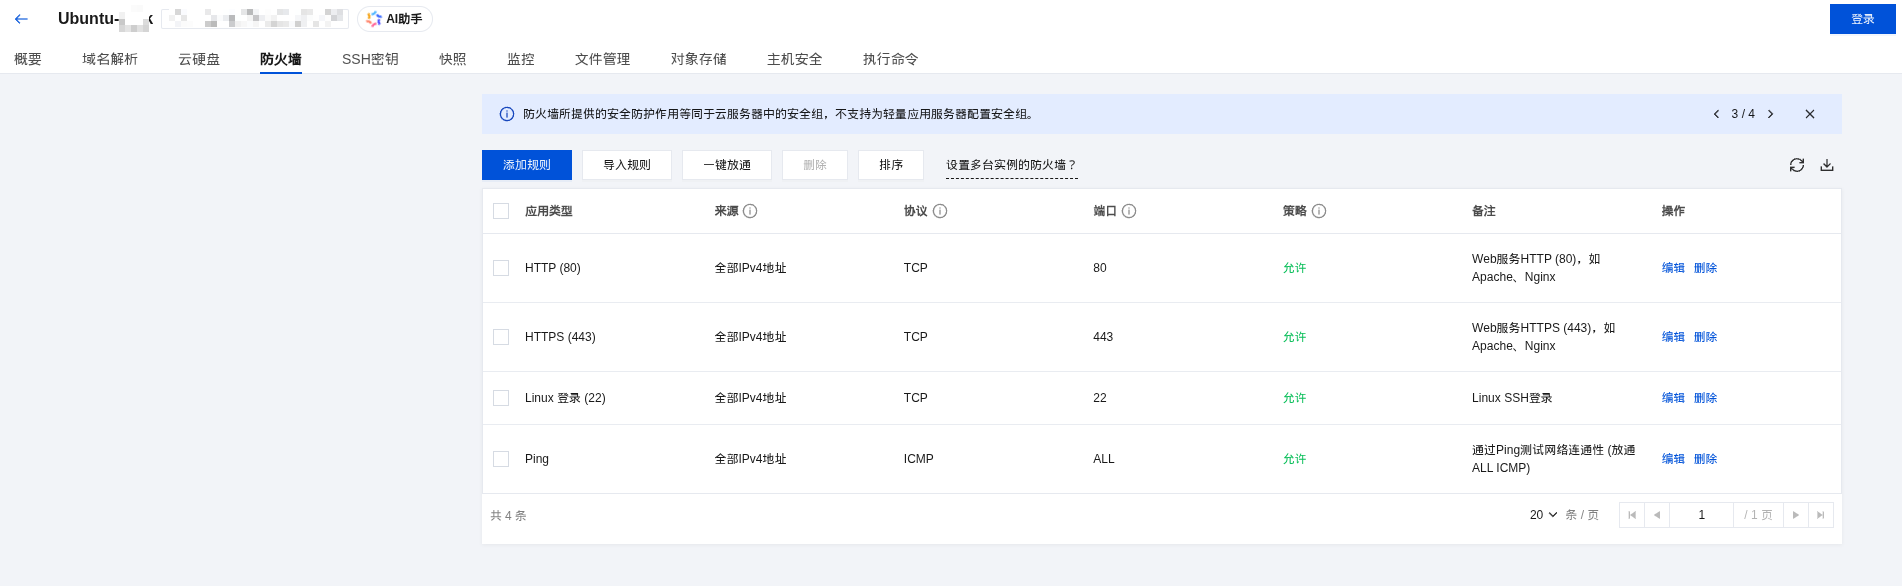Viewport: 1902px width, 586px height.
Task: Download the firewall rules
Action: click(1826, 165)
